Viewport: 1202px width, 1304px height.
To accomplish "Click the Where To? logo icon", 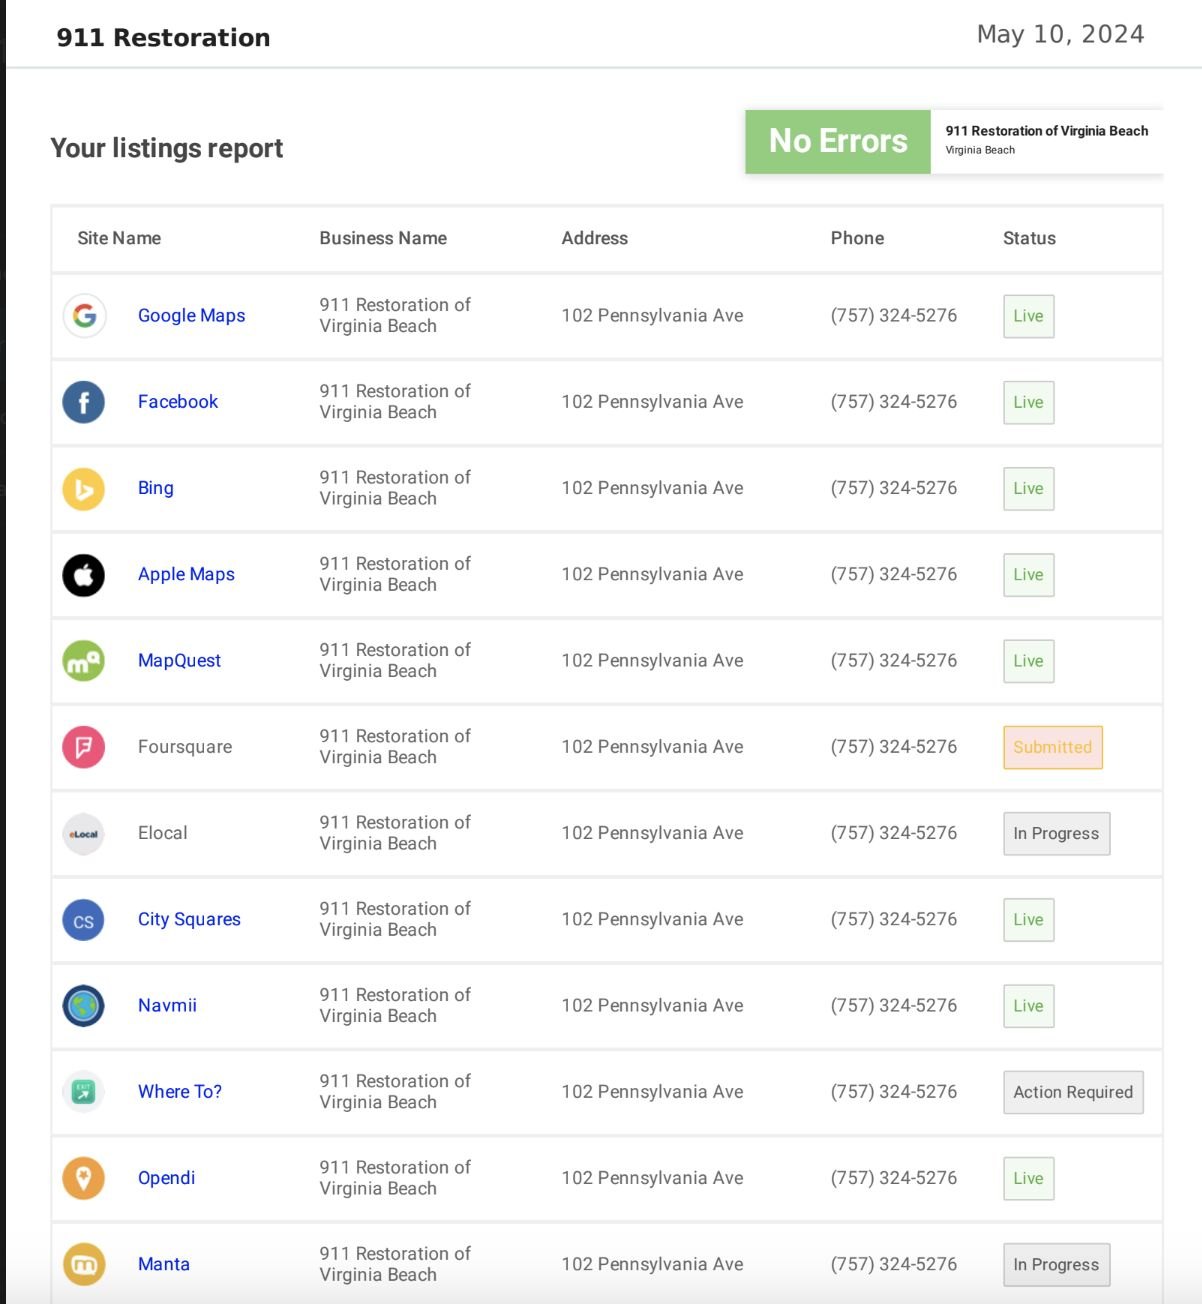I will click(84, 1092).
